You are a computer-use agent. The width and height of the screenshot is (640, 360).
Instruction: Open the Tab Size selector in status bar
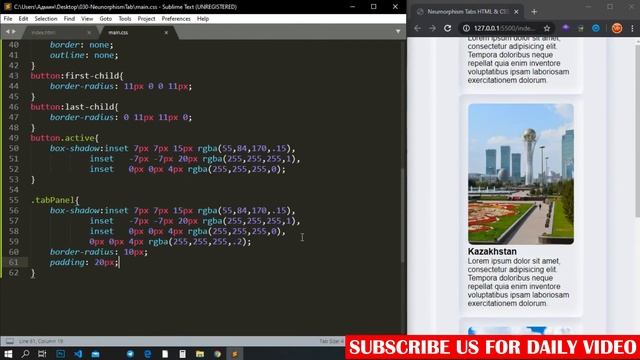(331, 341)
